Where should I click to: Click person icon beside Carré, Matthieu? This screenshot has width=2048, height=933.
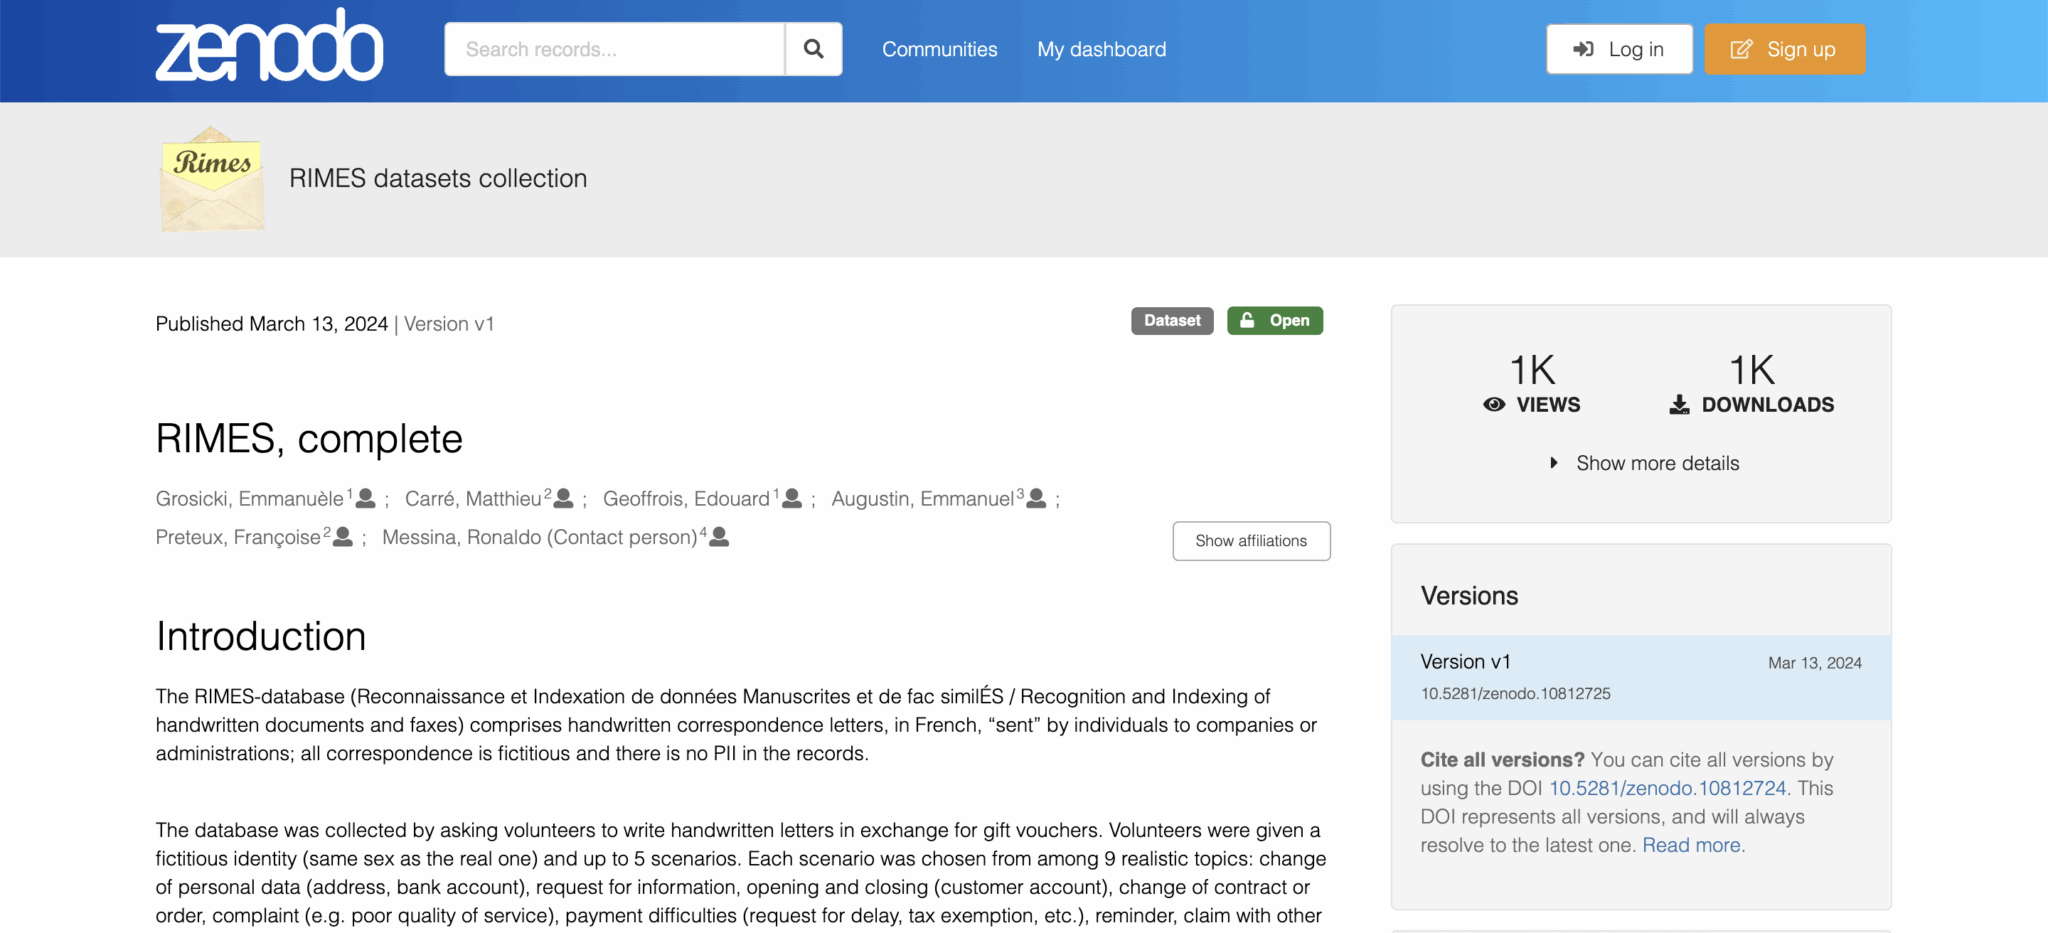(564, 498)
